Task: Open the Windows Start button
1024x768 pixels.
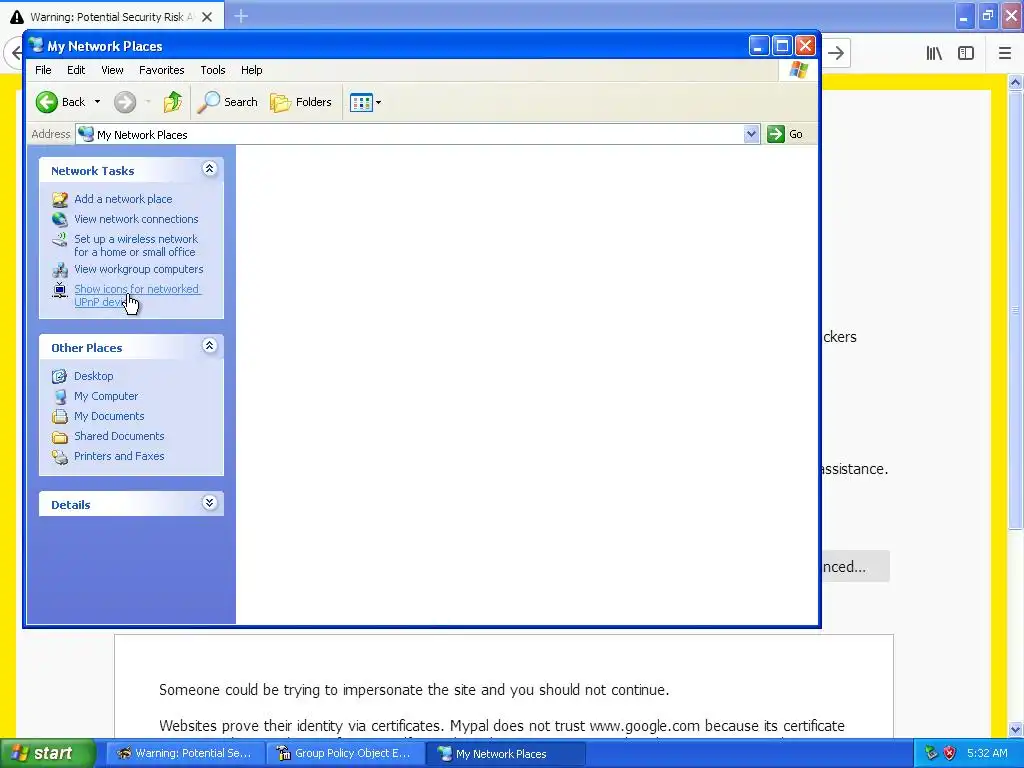Action: pos(47,754)
